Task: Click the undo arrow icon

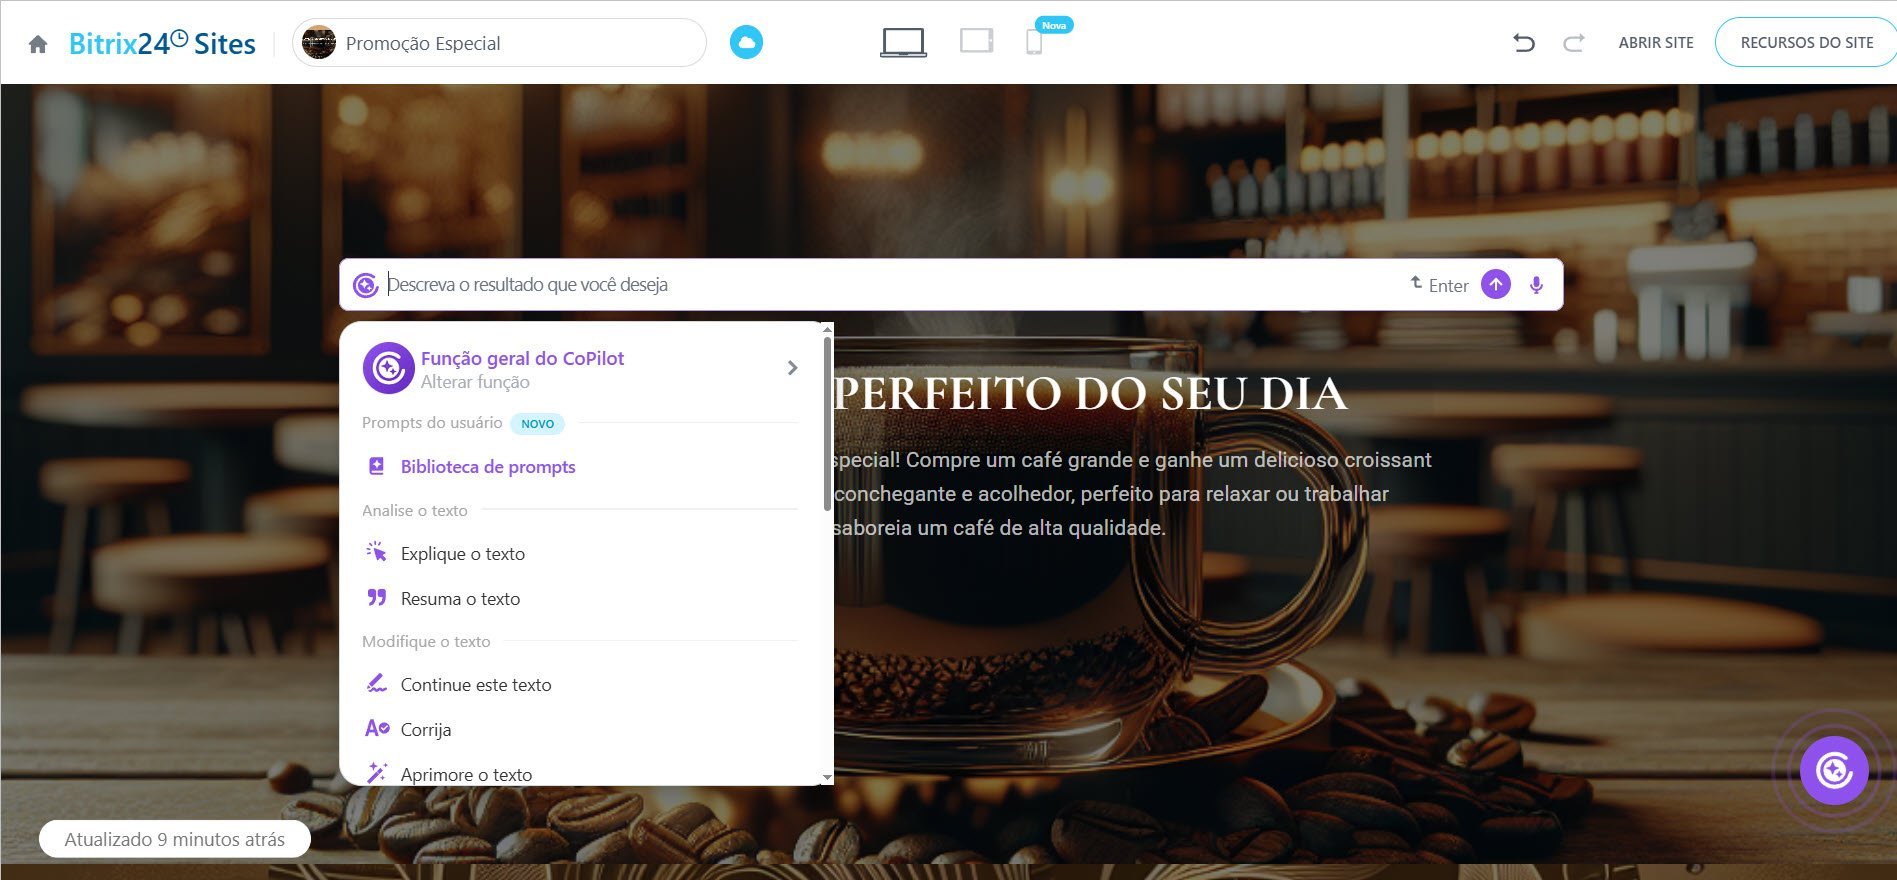Action: (x=1523, y=43)
